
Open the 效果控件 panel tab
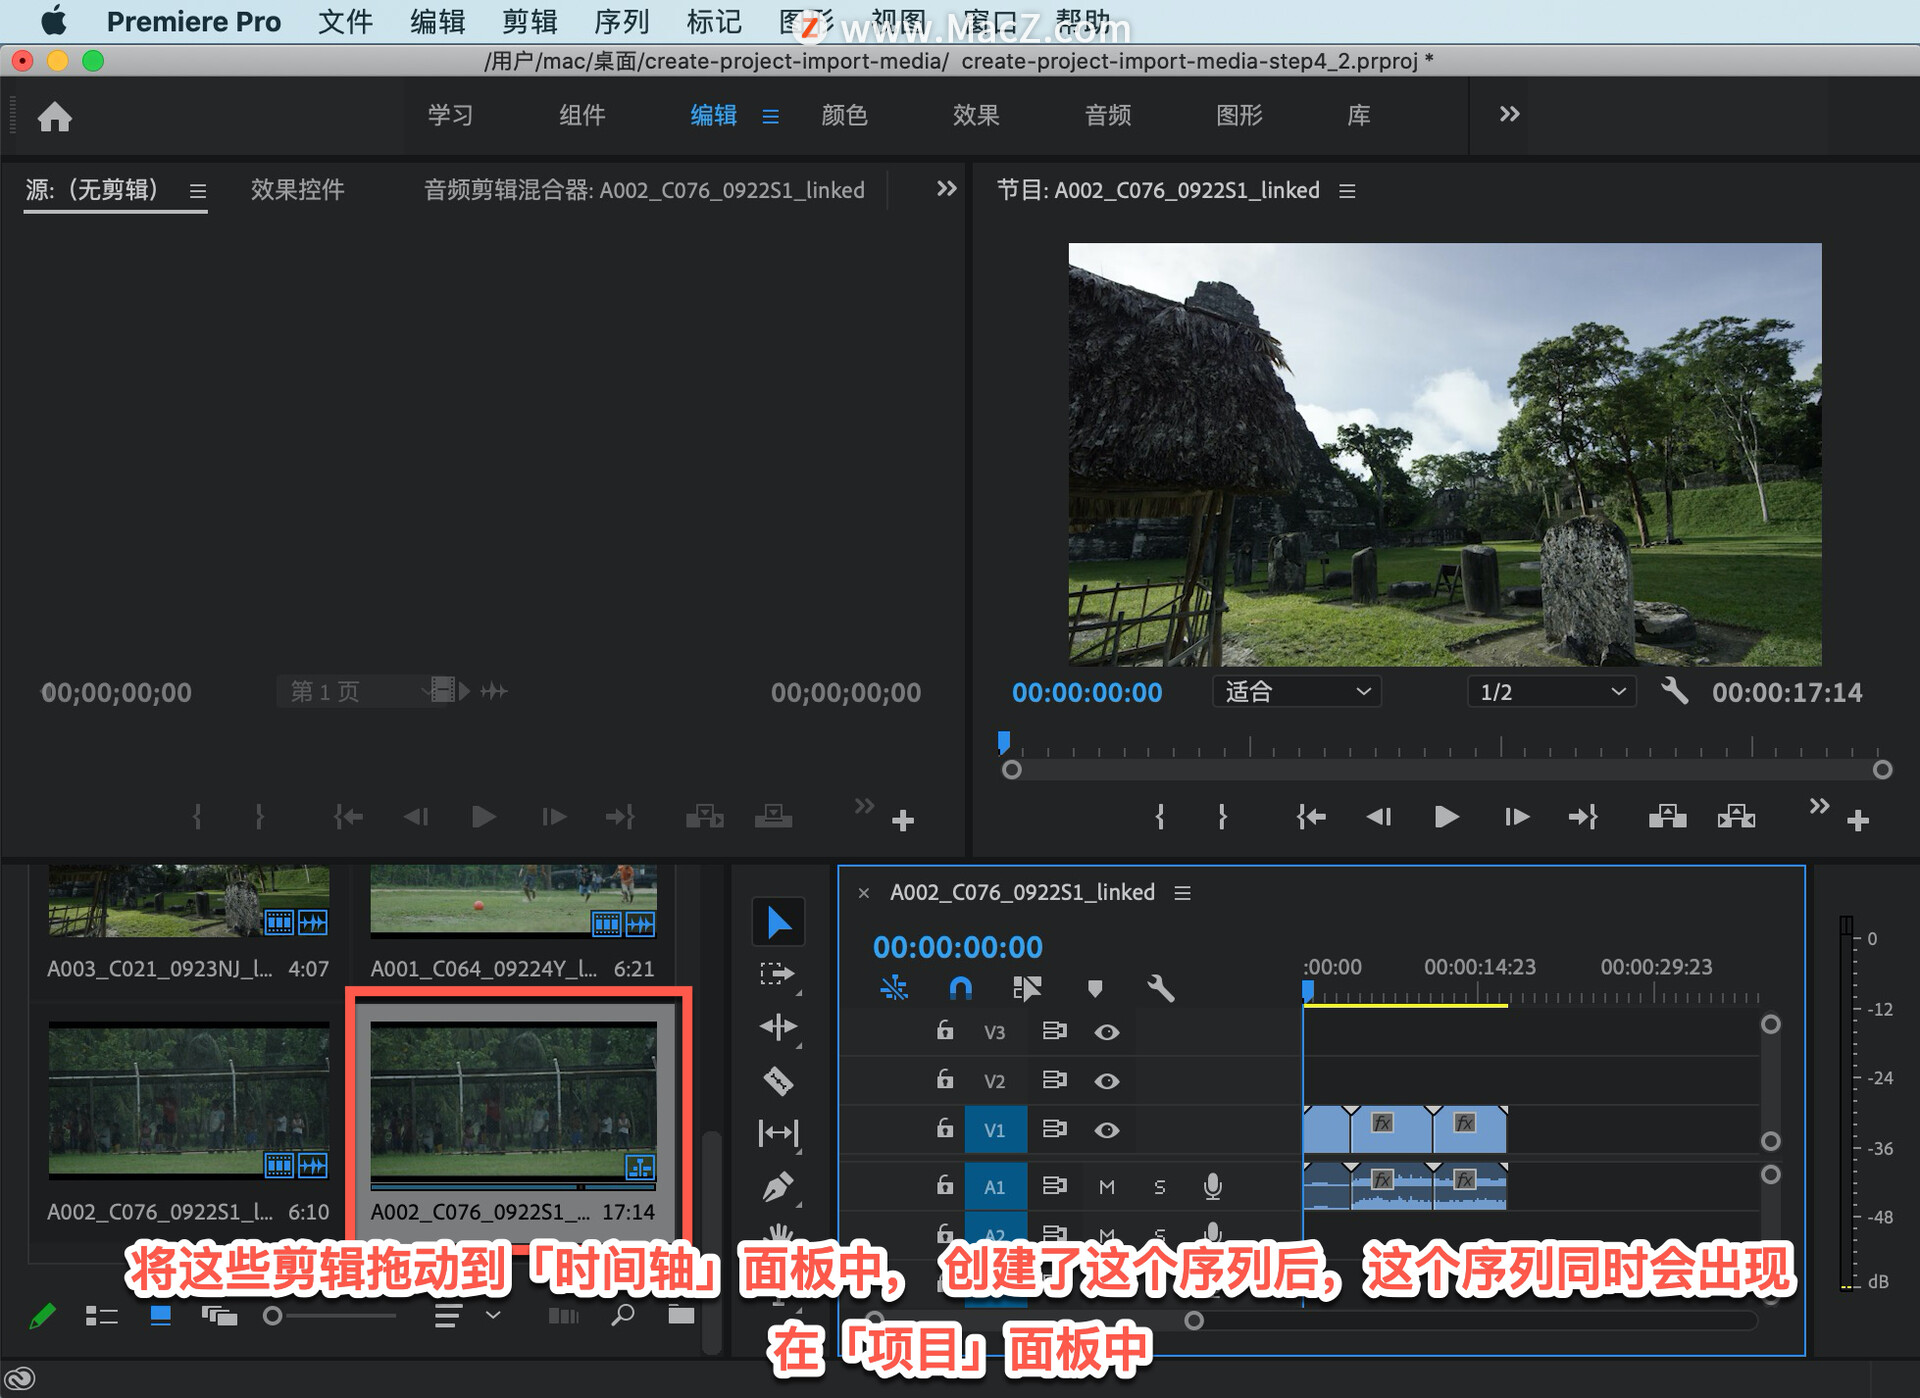pos(297,190)
